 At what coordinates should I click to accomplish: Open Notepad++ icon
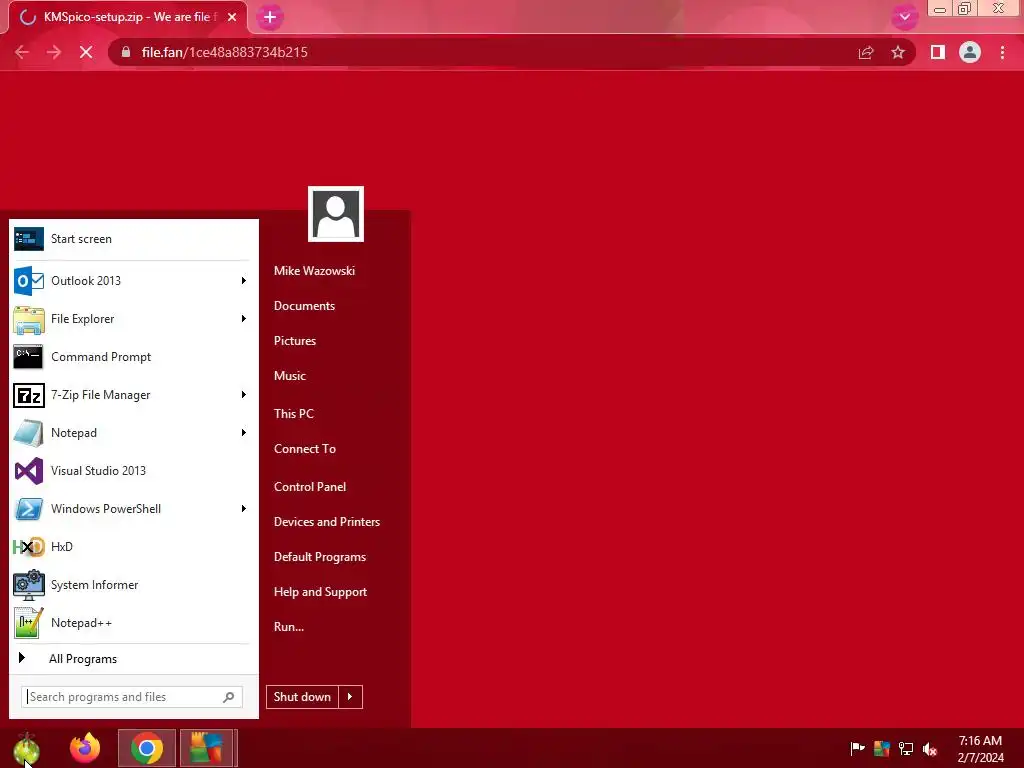click(x=29, y=623)
